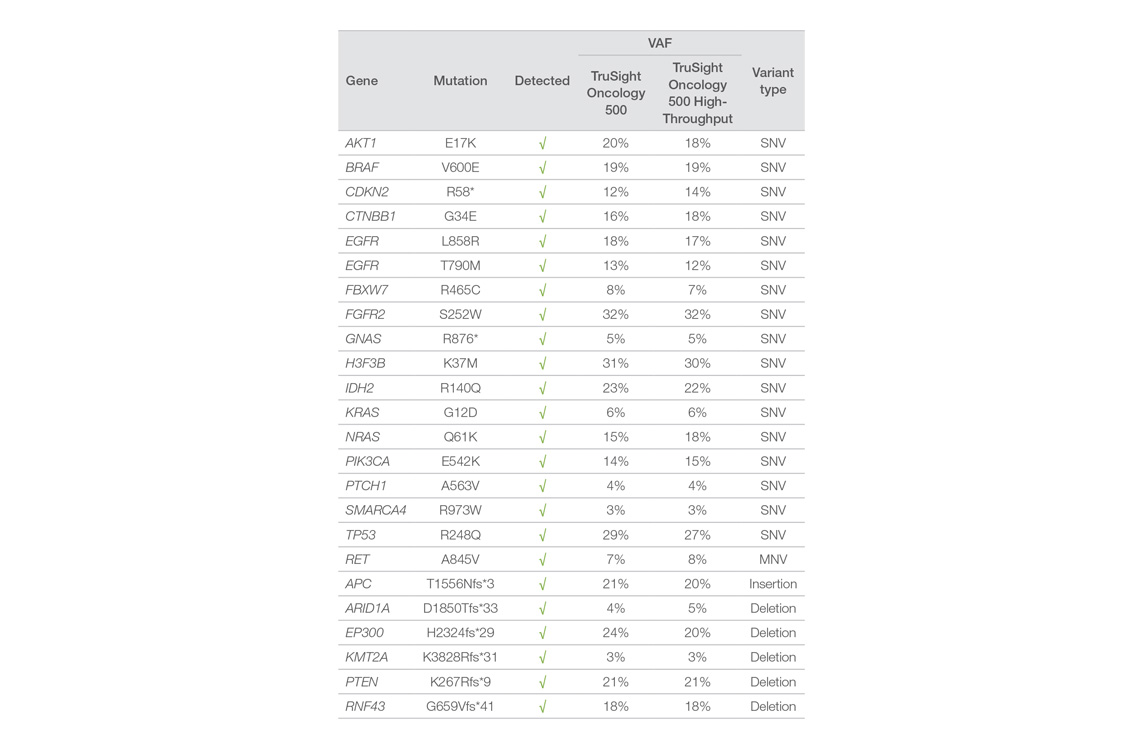Click the checkmark next to PTEN K267Rfs*9
Screen dimensions: 1140x750
pos(542,682)
